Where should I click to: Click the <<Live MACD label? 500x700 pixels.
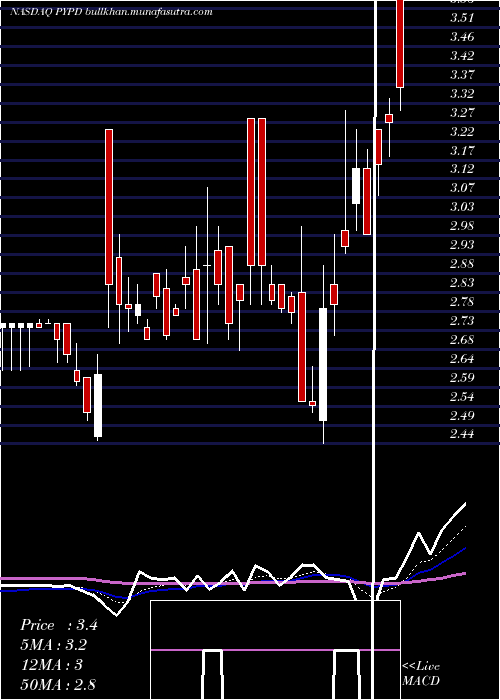click(x=421, y=673)
